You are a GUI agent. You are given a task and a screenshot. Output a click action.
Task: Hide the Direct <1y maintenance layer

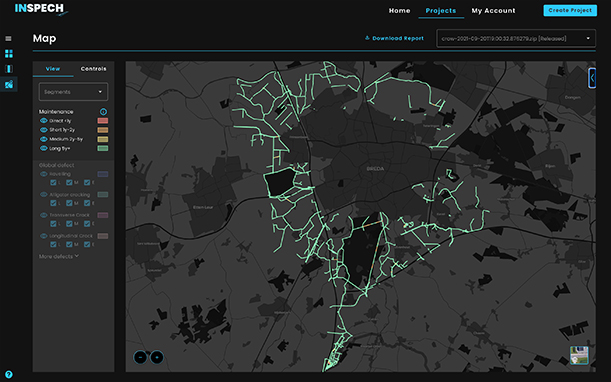44,121
